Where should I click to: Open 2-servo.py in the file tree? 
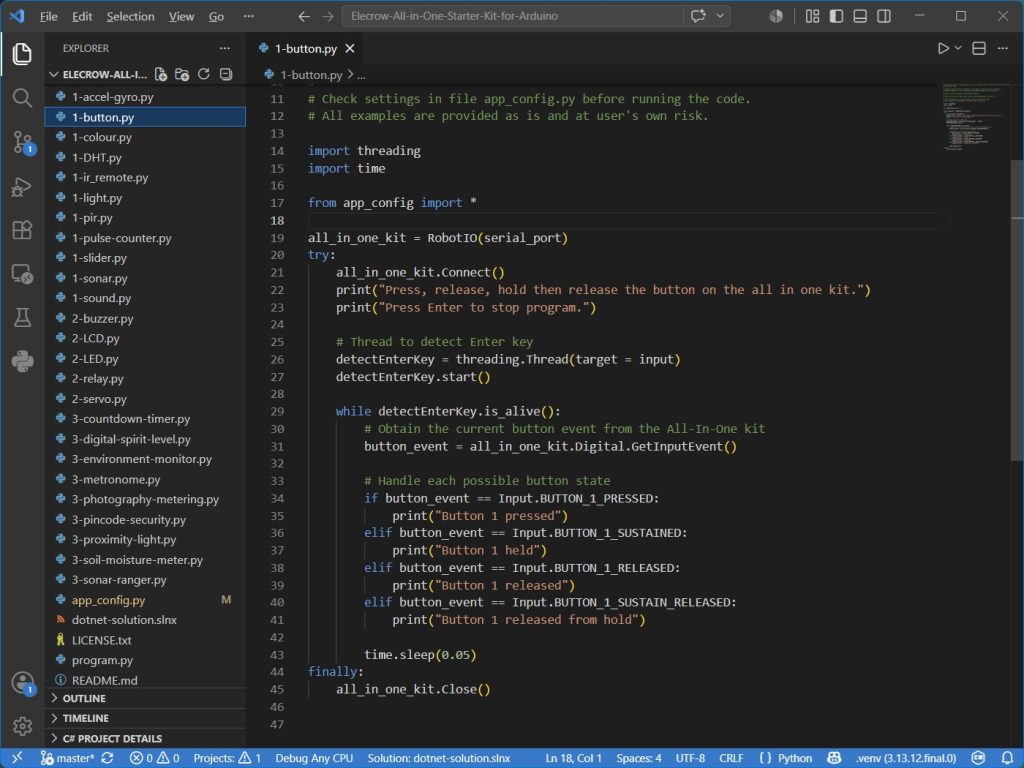[146, 399]
